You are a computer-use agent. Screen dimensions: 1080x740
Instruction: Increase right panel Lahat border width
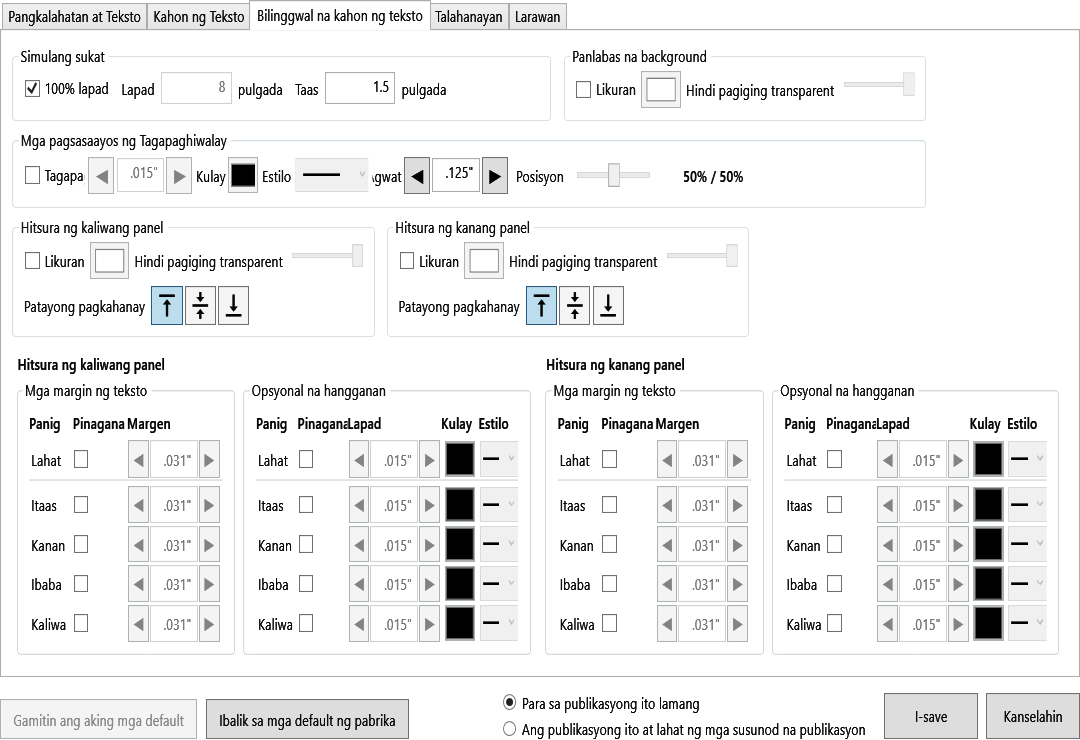pyautogui.click(x=957, y=460)
